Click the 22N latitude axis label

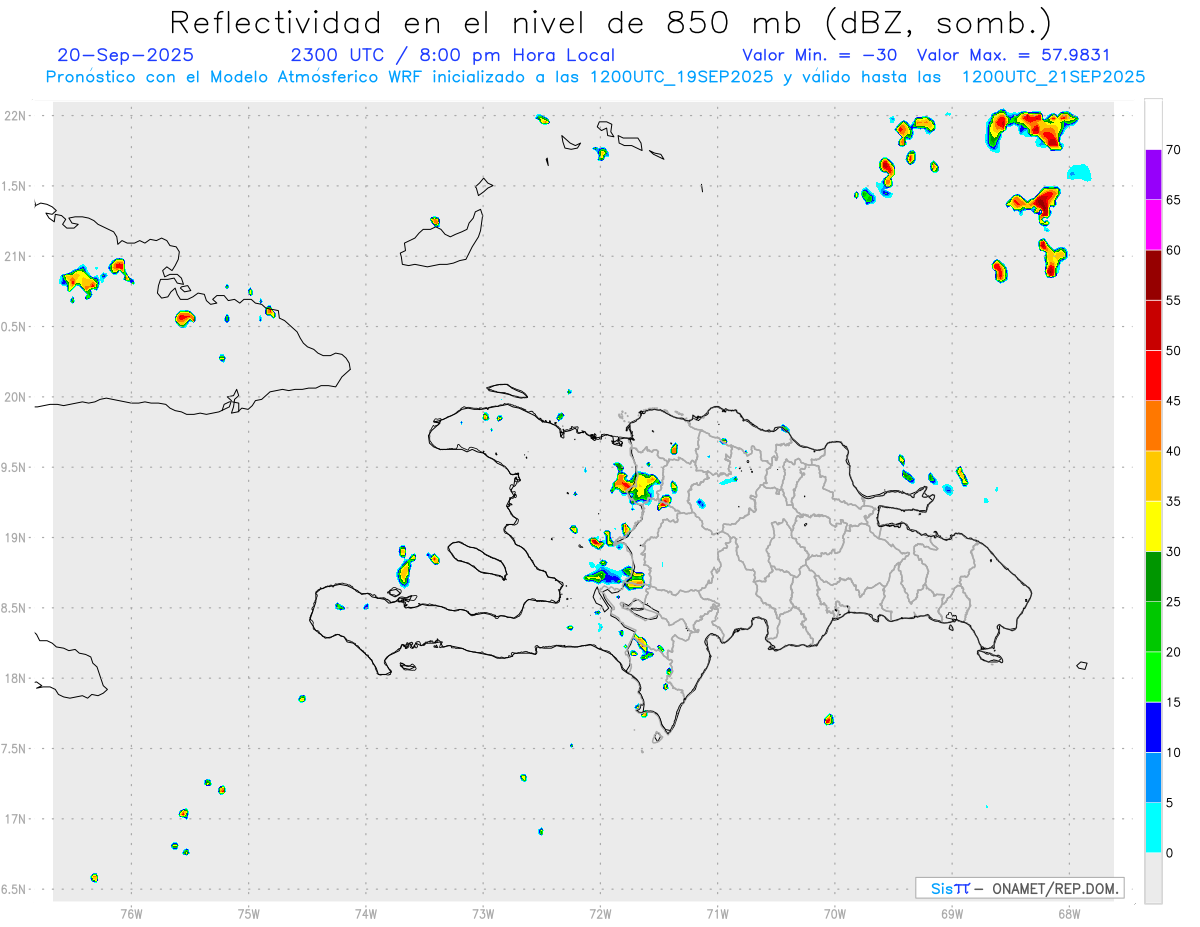coord(17,116)
